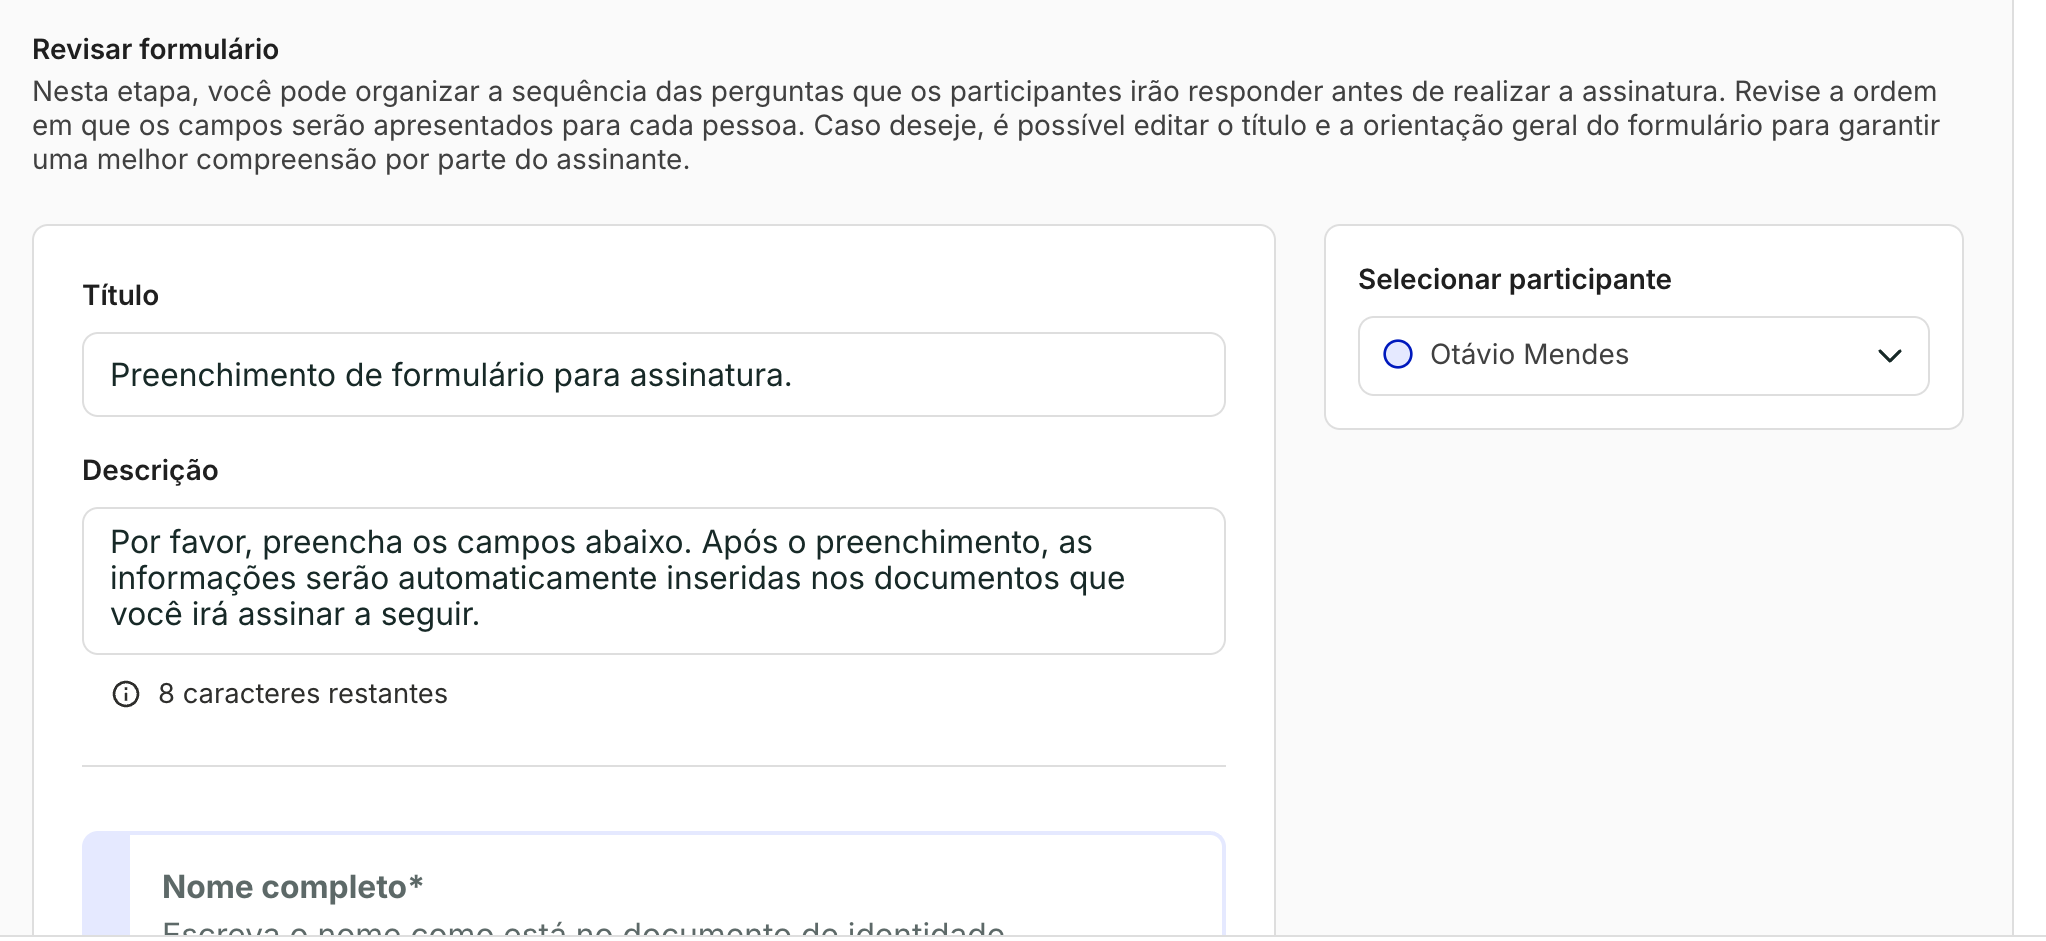Click the '8 caracteres restantes' text
The width and height of the screenshot is (2046, 941).
coord(303,694)
